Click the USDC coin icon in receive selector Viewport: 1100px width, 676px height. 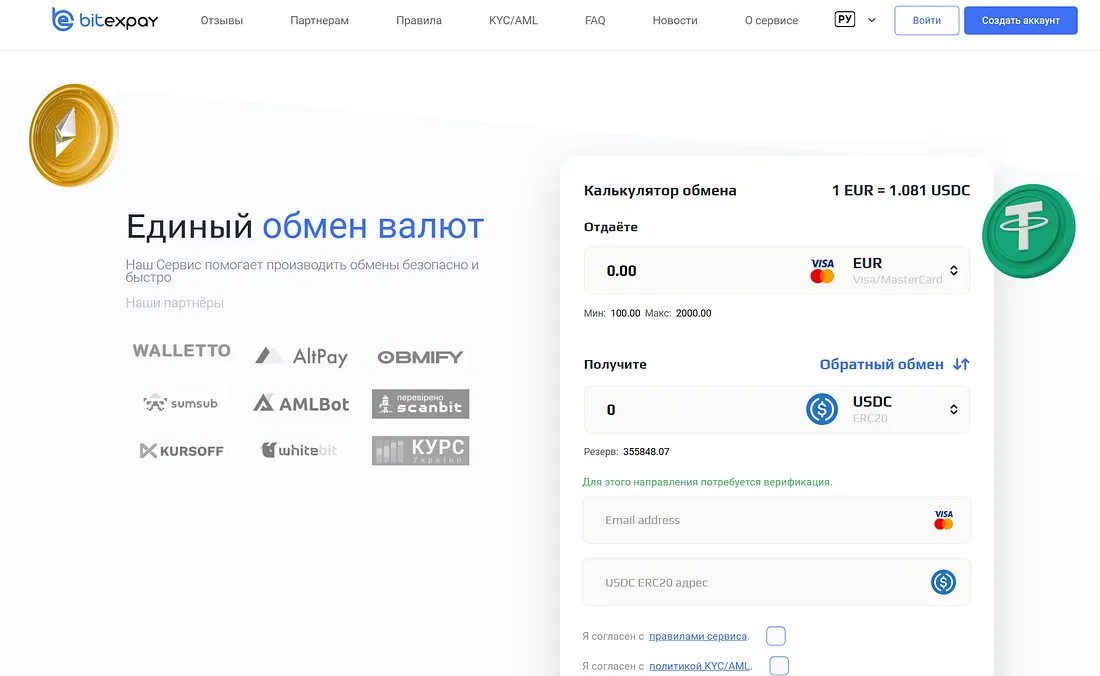821,410
